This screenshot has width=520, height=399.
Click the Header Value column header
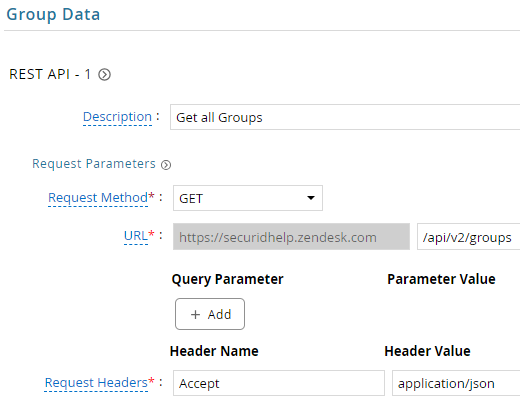[x=427, y=351]
